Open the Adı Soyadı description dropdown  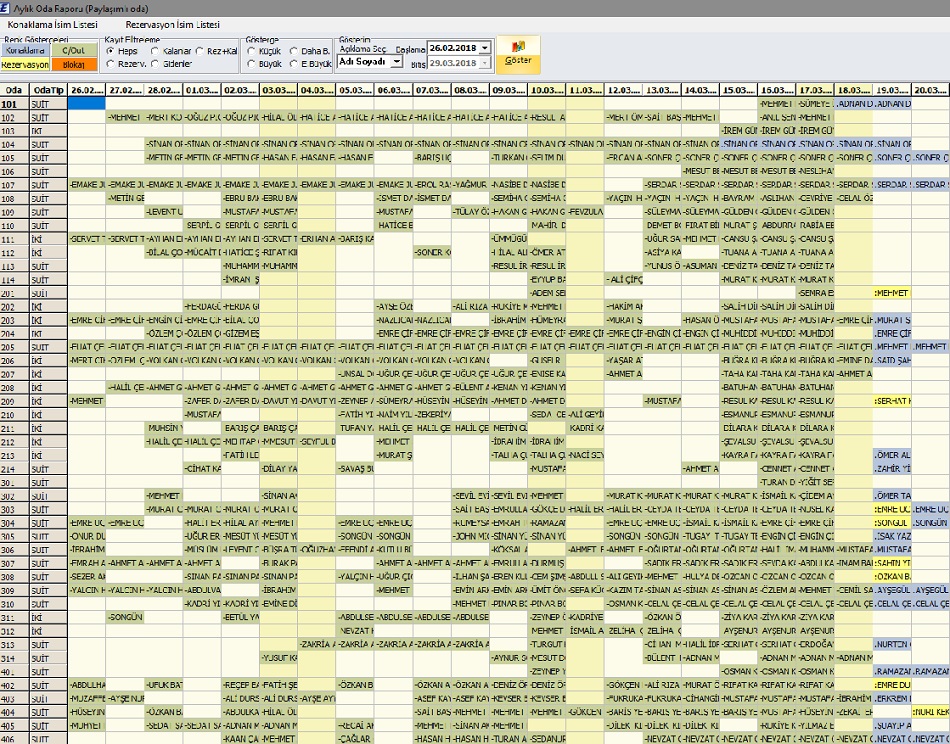point(396,62)
